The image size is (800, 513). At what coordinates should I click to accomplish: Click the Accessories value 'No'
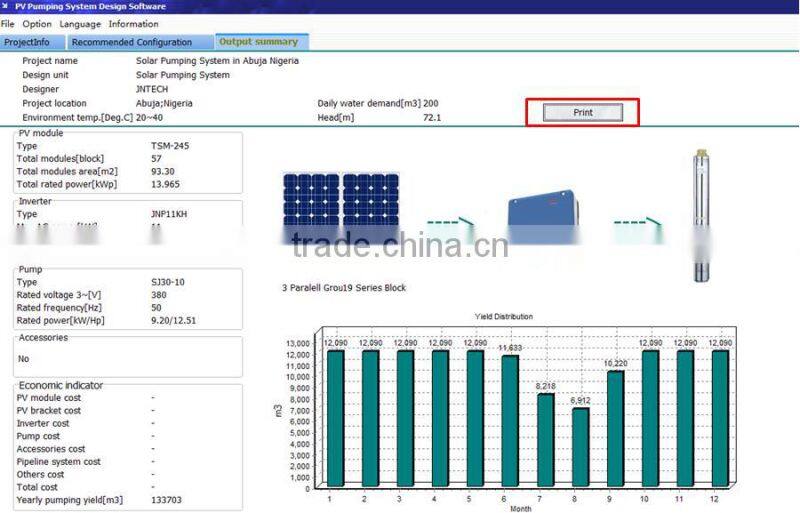[x=23, y=359]
